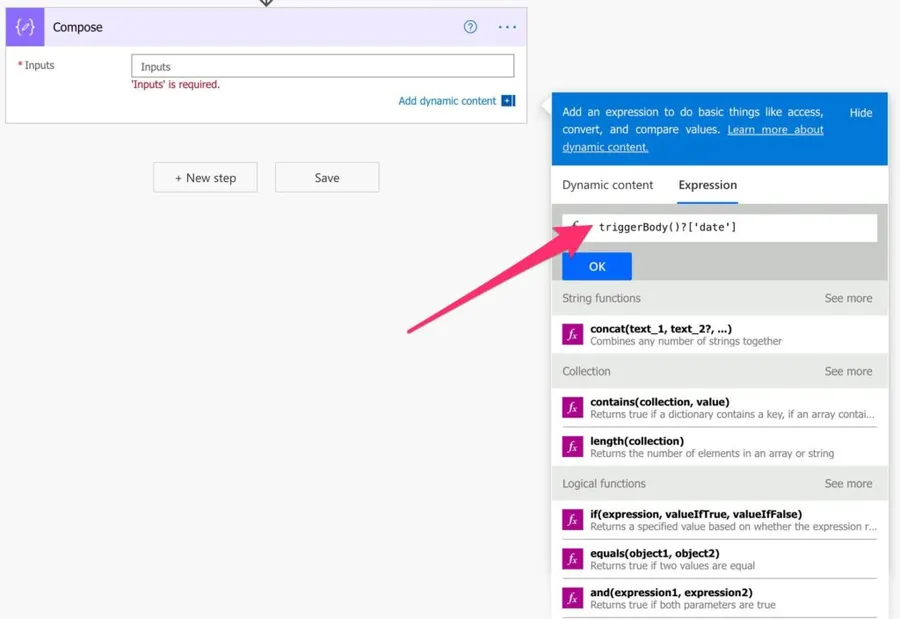Toggle the Add dynamic content panel icon
The height and width of the screenshot is (619, 900).
[x=508, y=101]
